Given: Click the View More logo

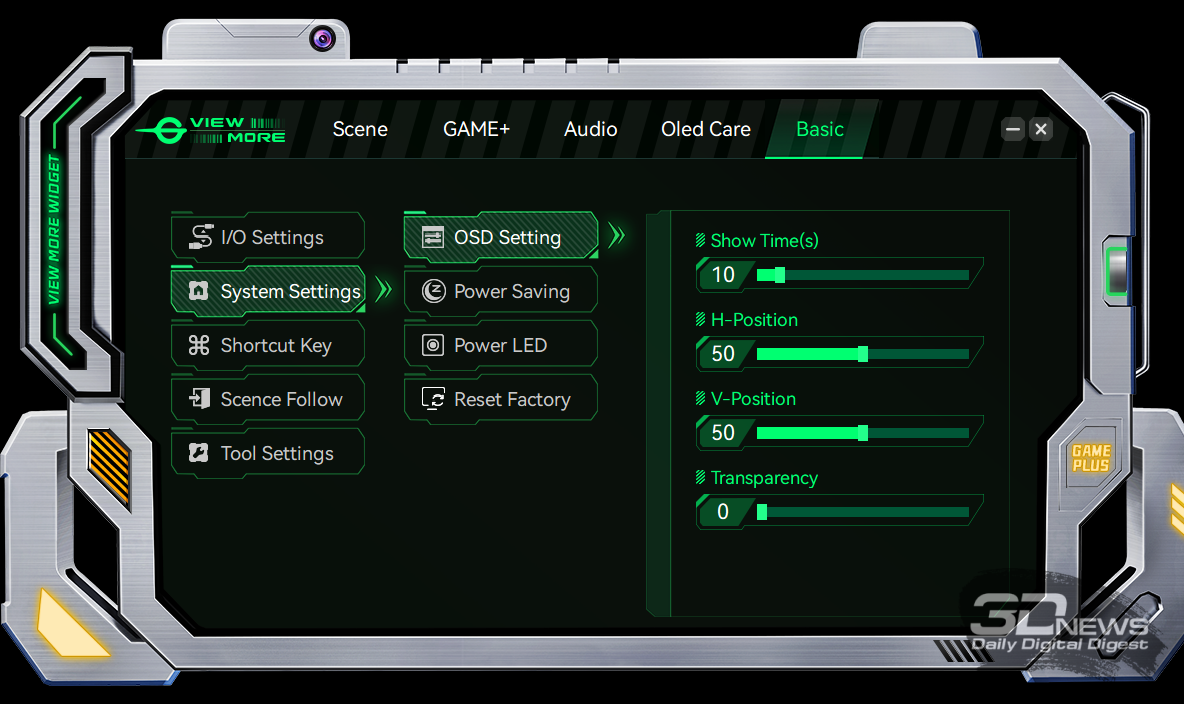Looking at the screenshot, I should point(211,130).
